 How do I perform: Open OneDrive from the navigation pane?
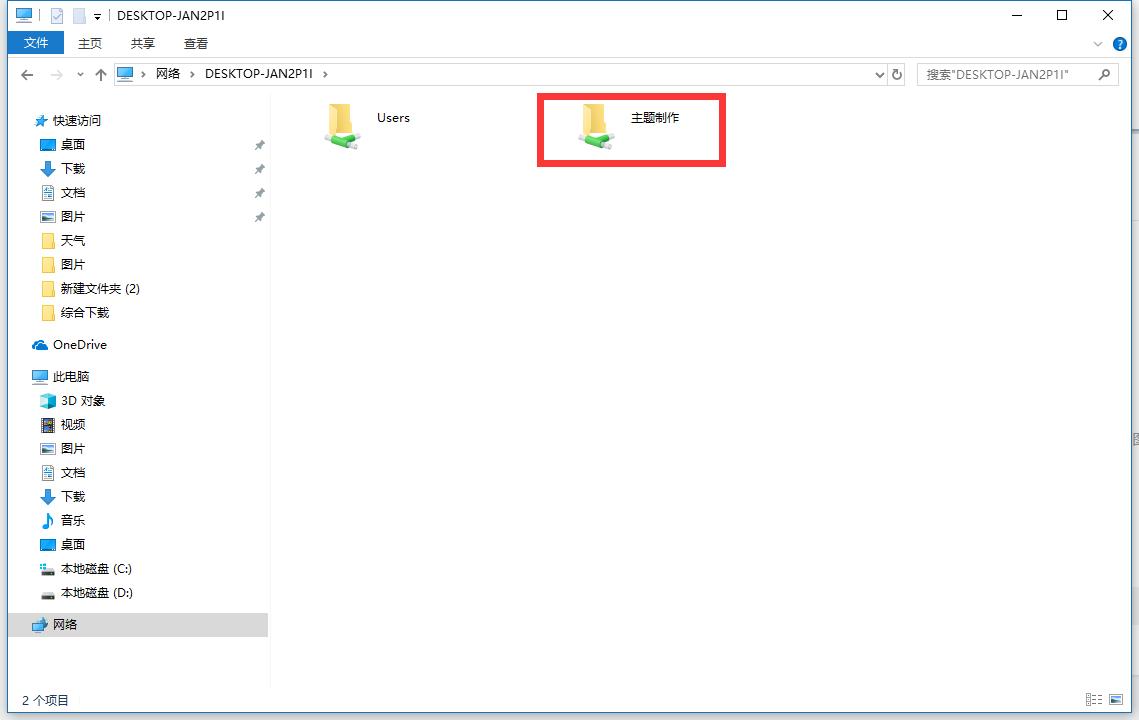pyautogui.click(x=77, y=344)
